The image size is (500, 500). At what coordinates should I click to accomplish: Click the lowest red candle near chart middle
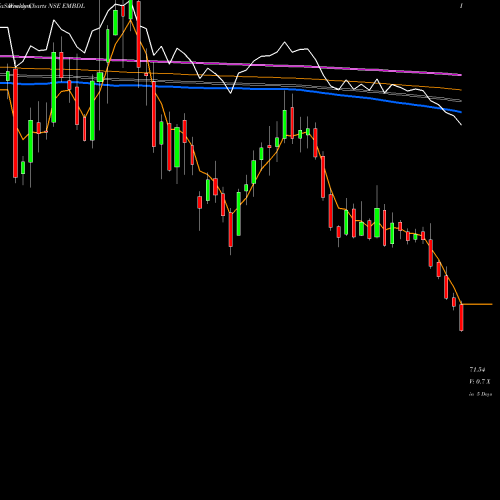pyautogui.click(x=231, y=229)
